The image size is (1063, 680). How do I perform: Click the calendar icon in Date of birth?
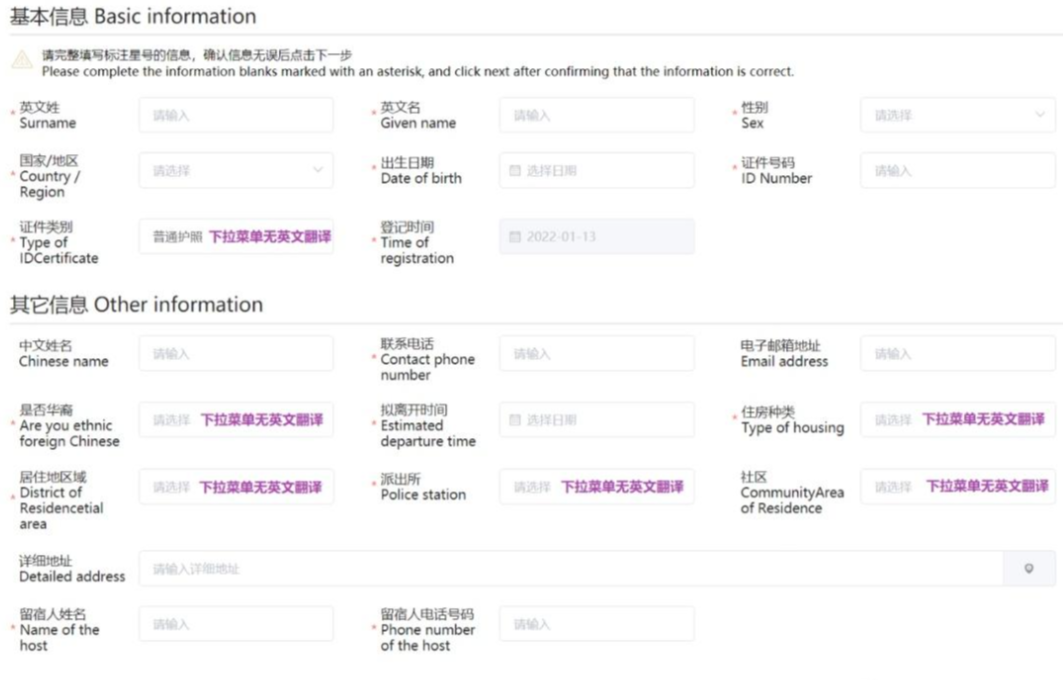pos(515,171)
